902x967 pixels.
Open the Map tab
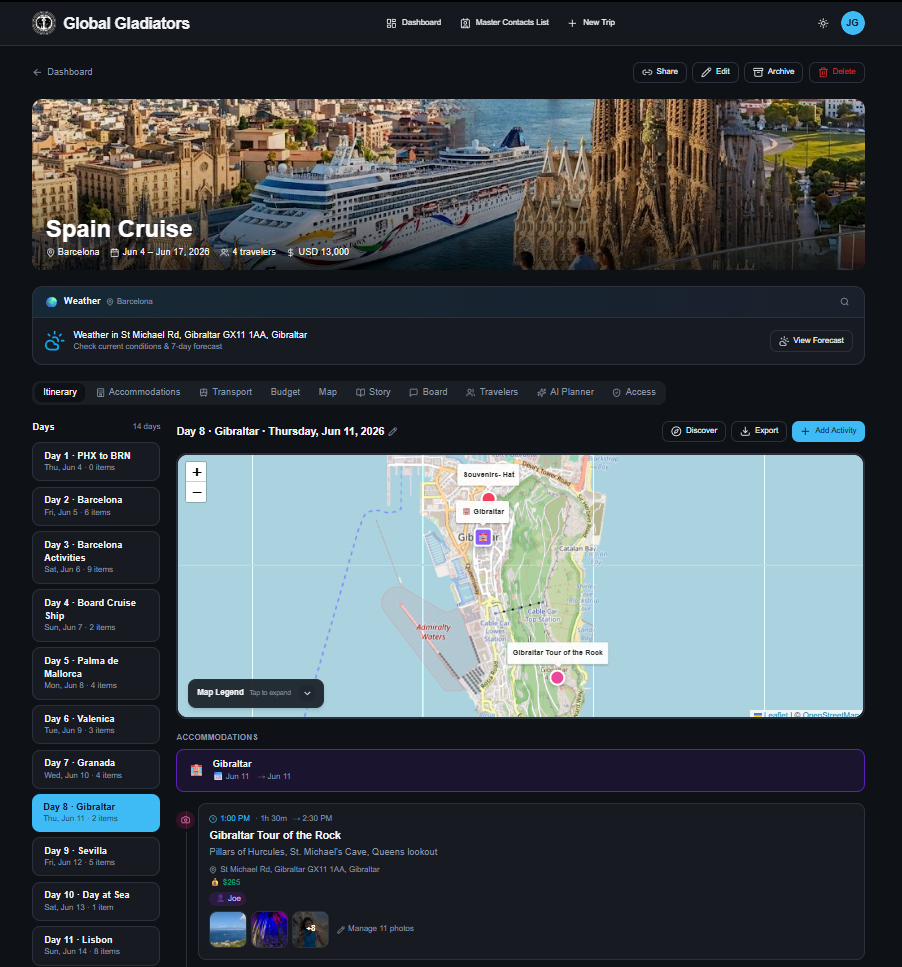click(328, 392)
